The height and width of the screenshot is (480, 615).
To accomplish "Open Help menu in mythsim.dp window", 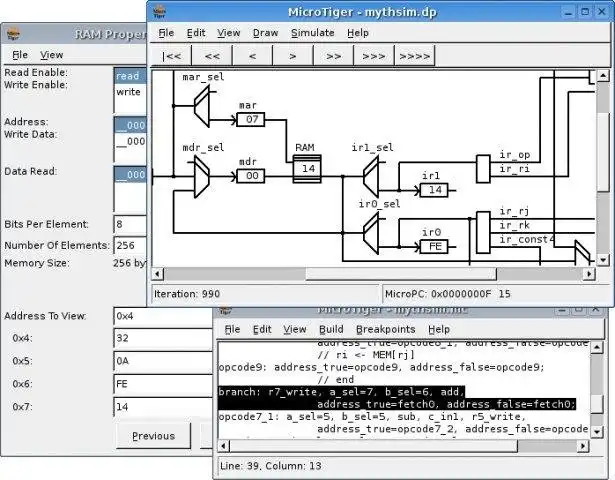I will [358, 33].
